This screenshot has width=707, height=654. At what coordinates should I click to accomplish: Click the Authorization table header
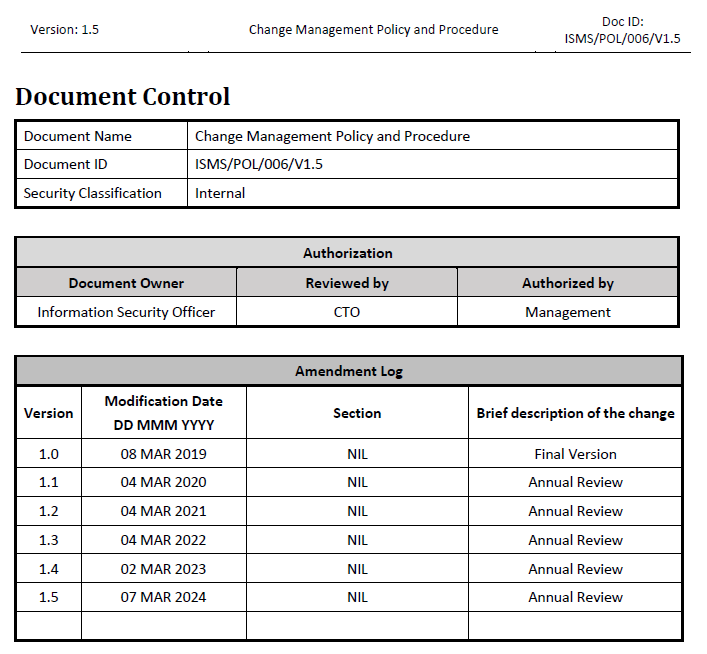(347, 253)
